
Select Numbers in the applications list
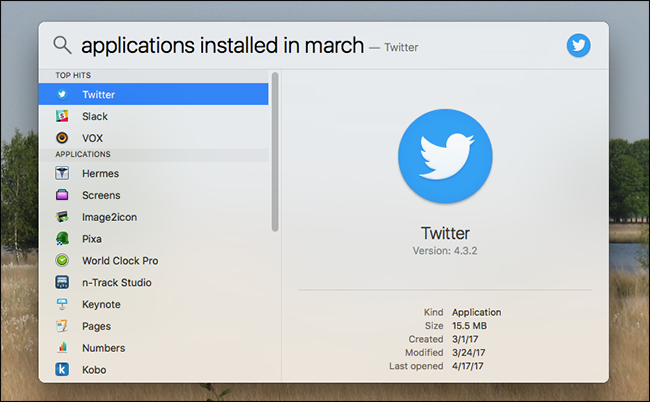[153, 348]
